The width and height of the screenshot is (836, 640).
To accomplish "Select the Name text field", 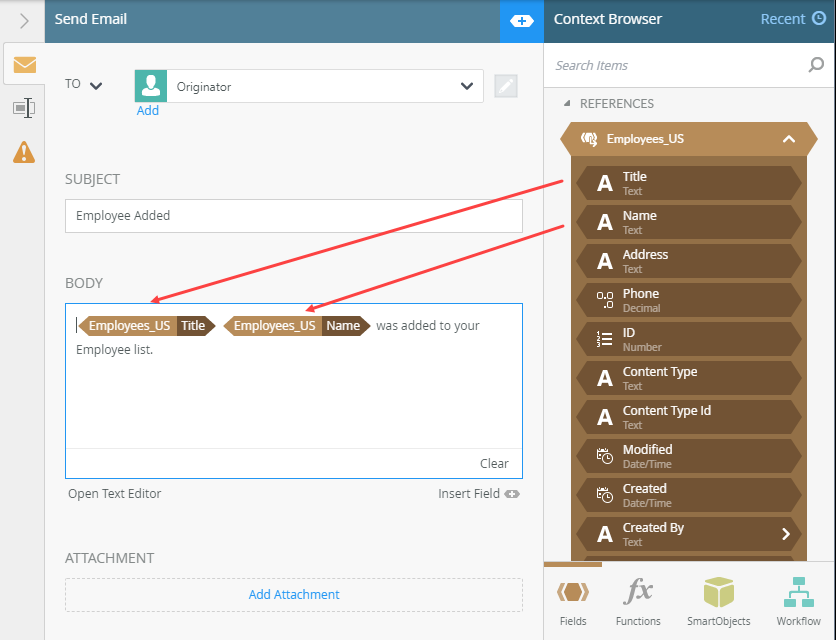I will pyautogui.click(x=689, y=222).
